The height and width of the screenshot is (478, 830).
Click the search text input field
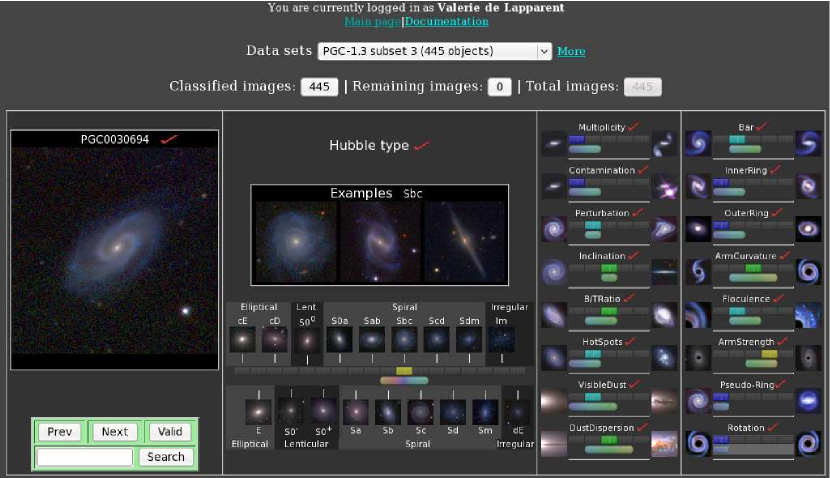(x=85, y=457)
